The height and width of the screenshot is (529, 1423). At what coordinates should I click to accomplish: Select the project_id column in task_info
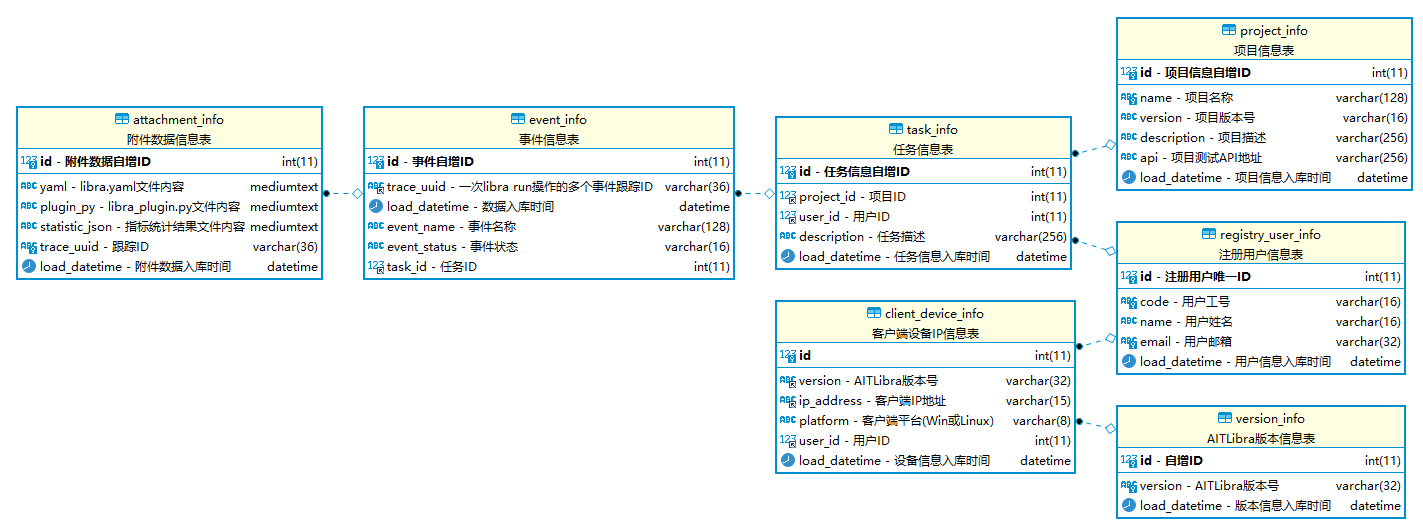pos(923,197)
